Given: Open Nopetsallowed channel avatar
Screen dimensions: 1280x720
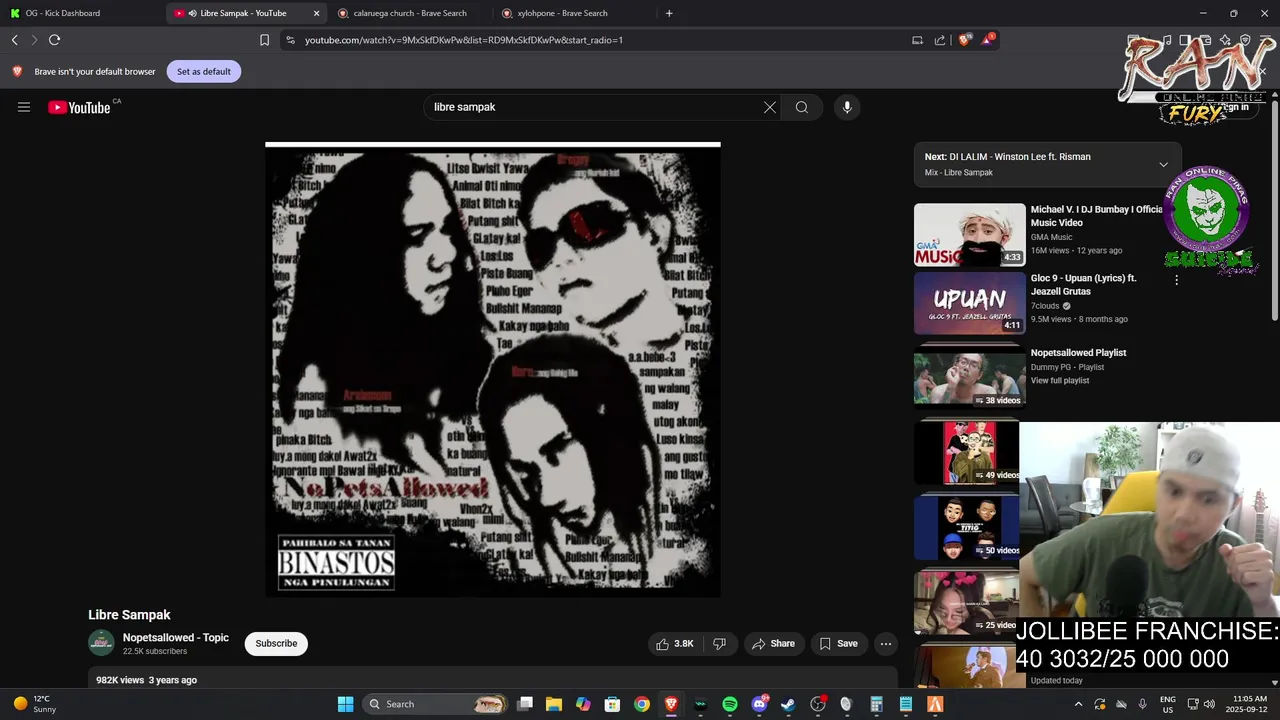Looking at the screenshot, I should click(x=101, y=643).
